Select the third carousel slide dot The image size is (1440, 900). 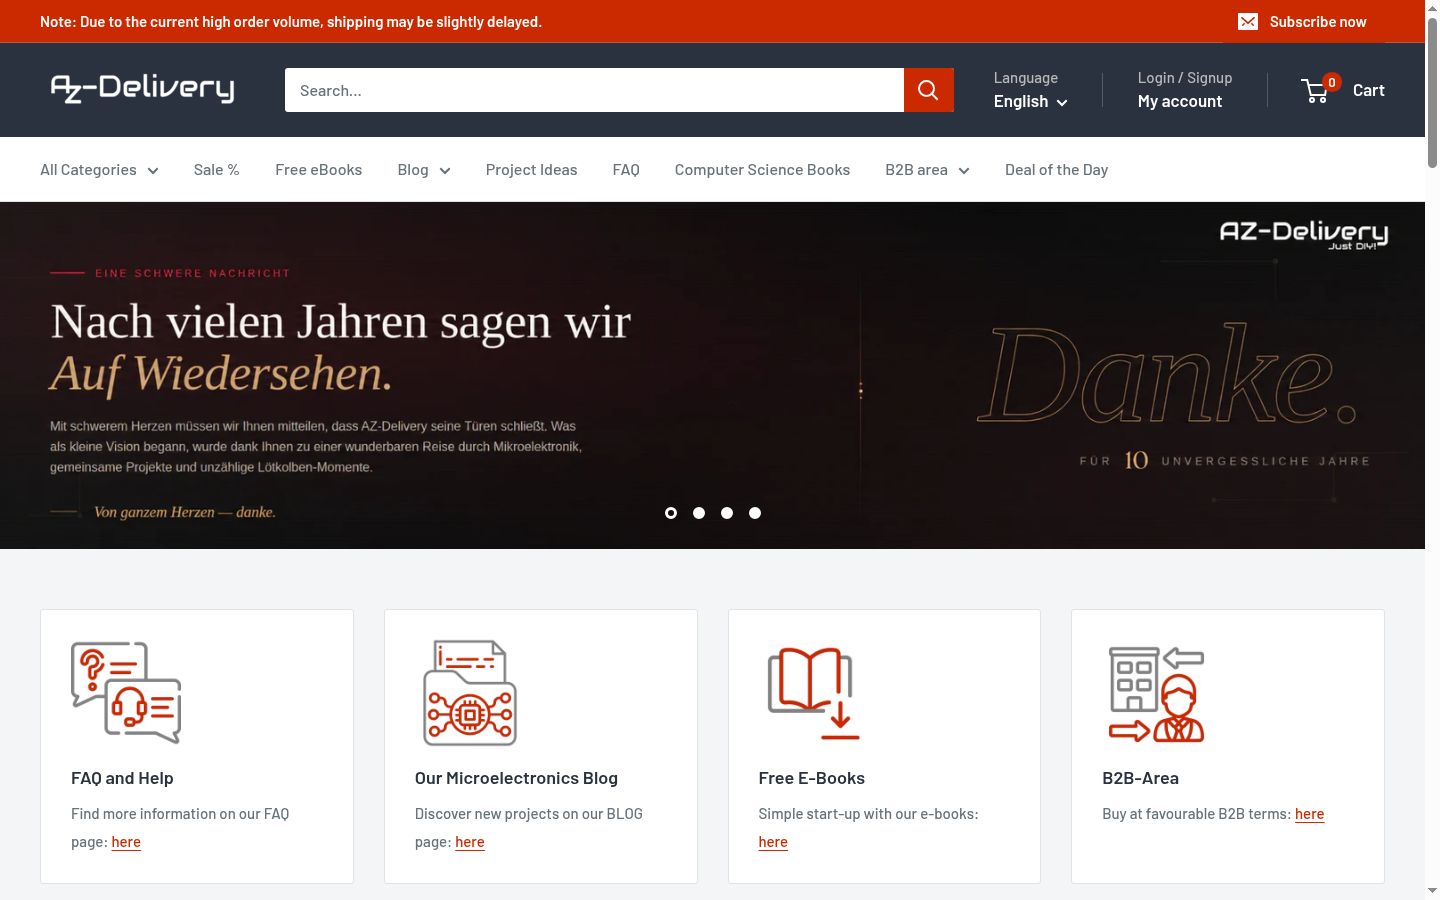click(727, 513)
